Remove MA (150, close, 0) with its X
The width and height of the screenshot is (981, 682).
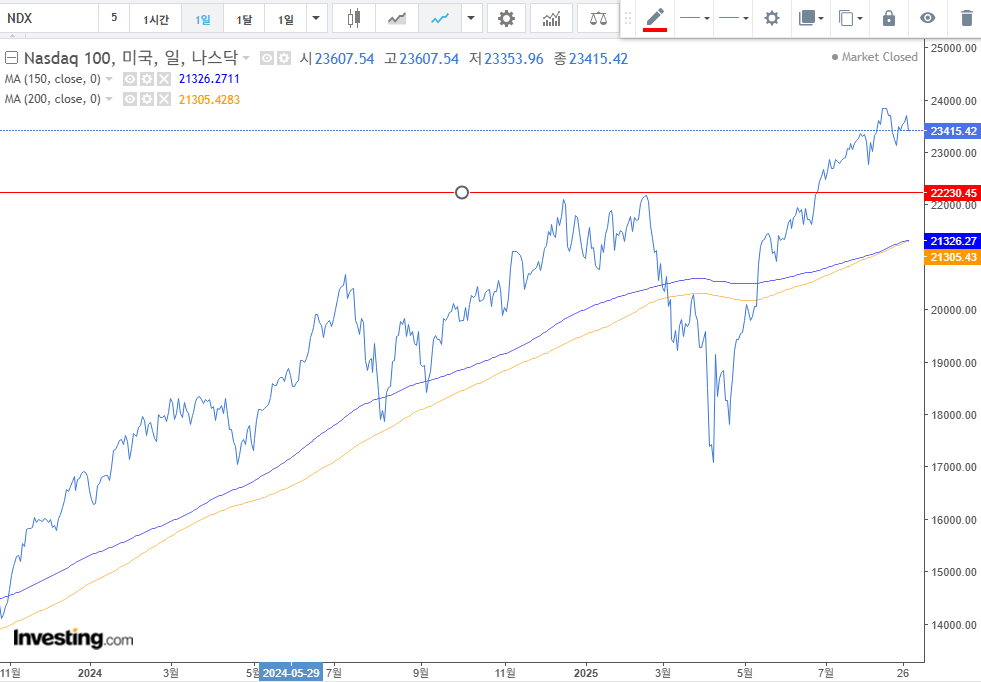[163, 79]
